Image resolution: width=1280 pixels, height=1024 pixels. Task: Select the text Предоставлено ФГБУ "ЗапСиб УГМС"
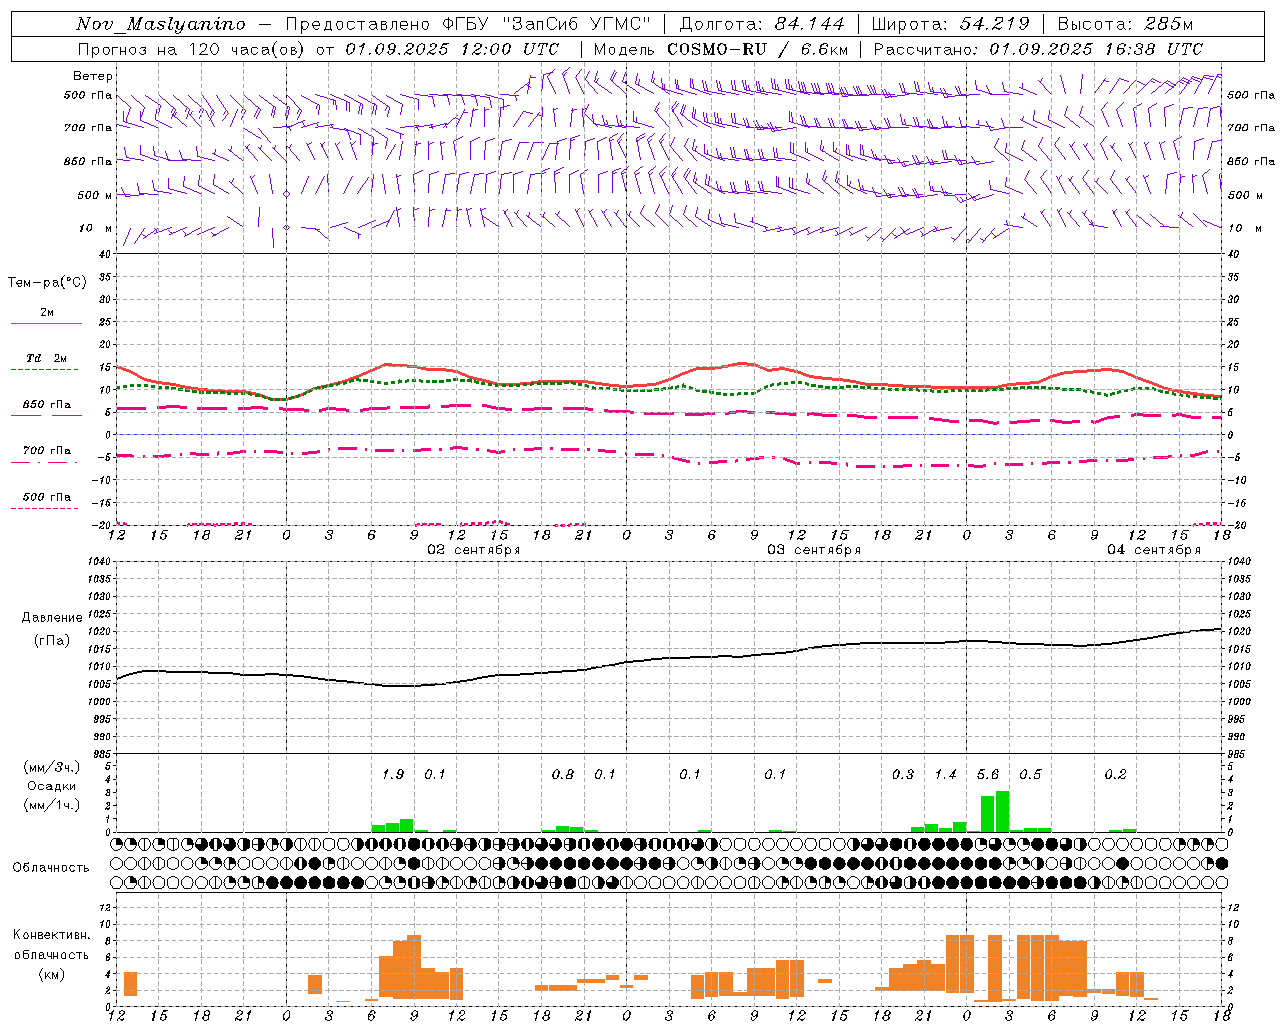470,24
